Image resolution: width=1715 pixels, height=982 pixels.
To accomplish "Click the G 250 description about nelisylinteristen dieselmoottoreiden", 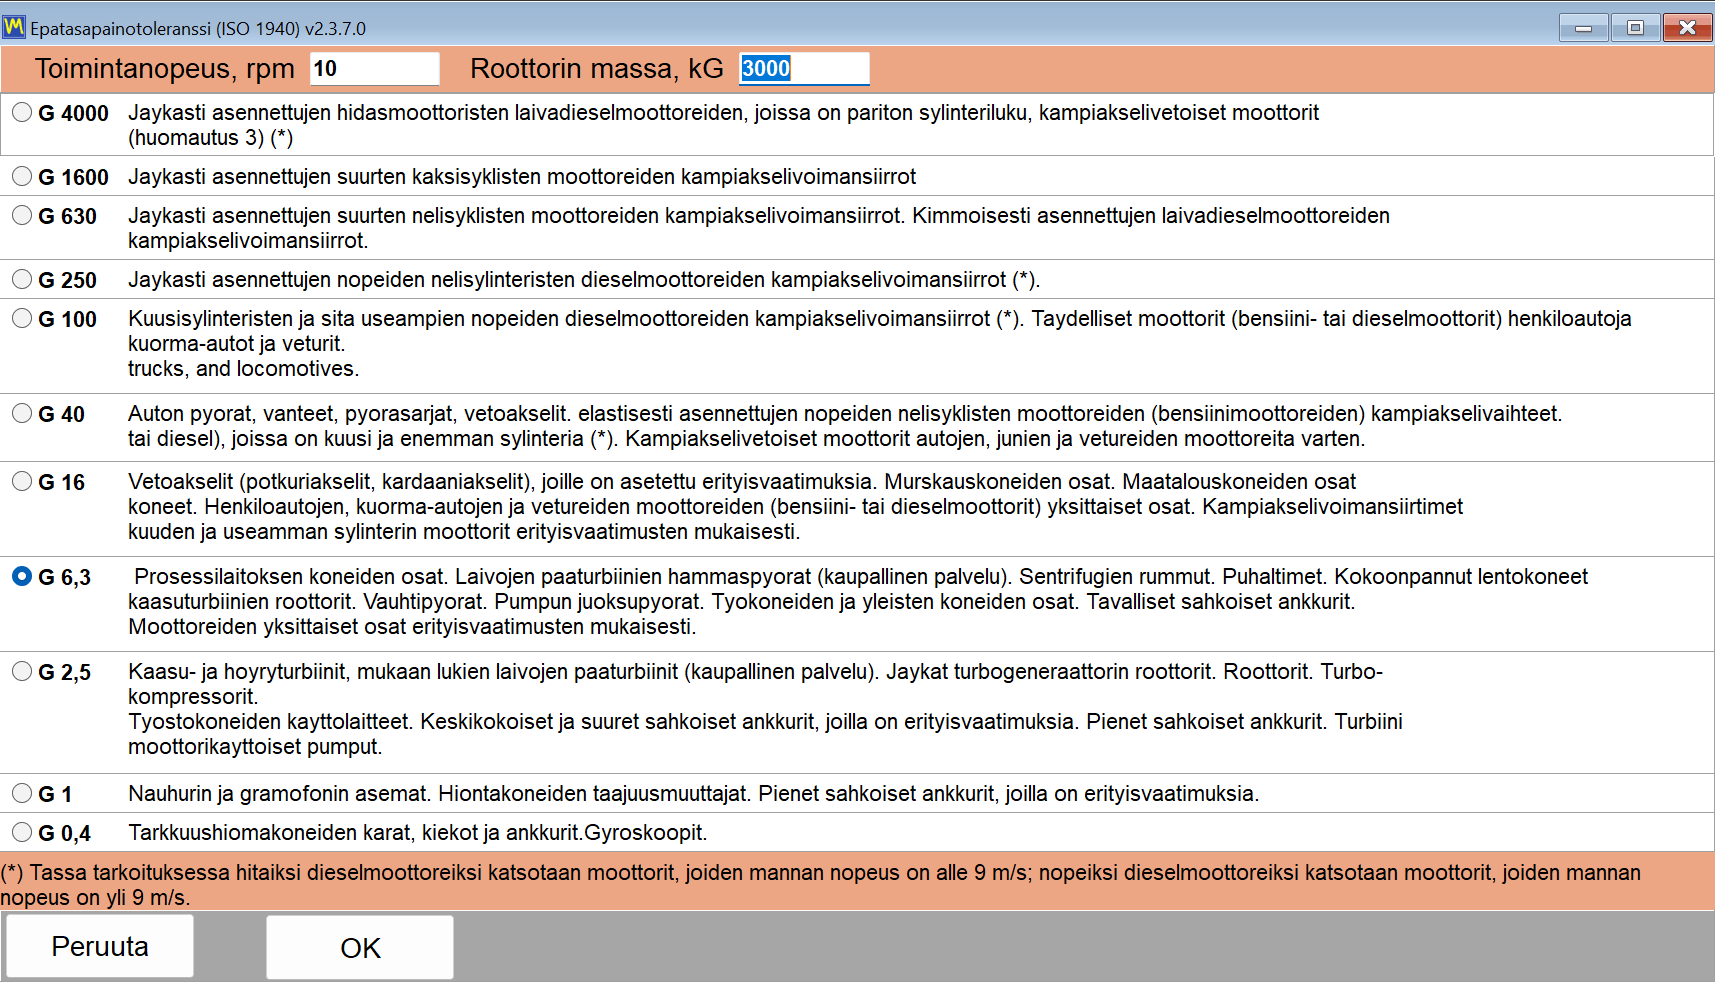I will (584, 280).
